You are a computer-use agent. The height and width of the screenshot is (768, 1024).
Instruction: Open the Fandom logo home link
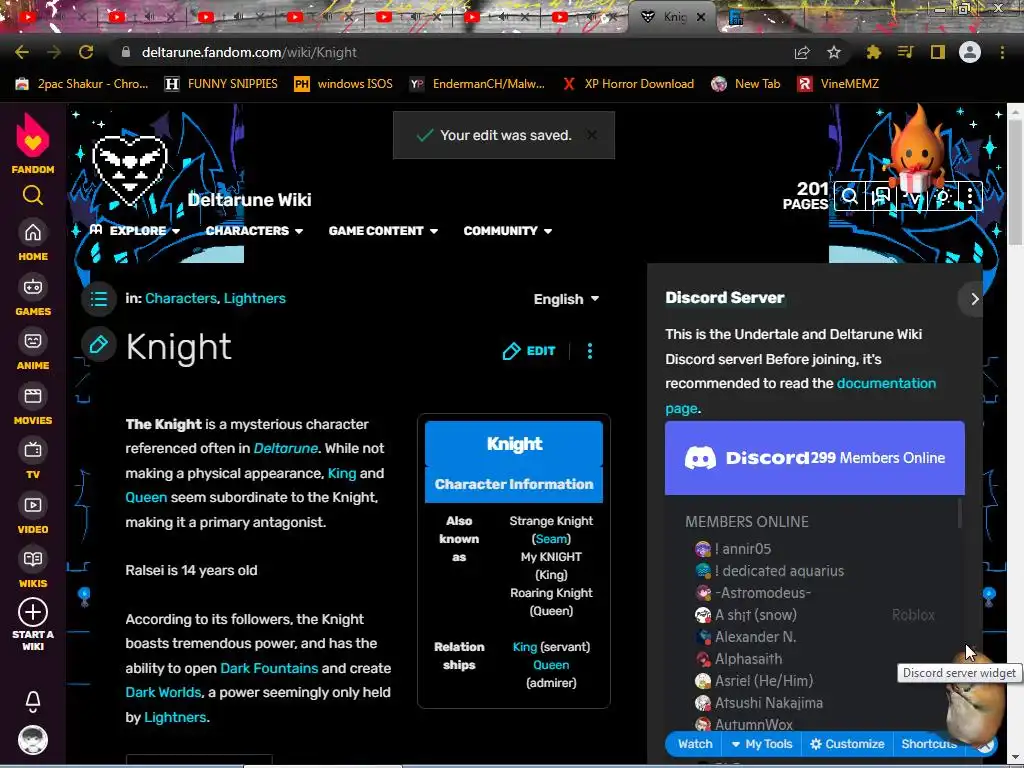point(33,143)
